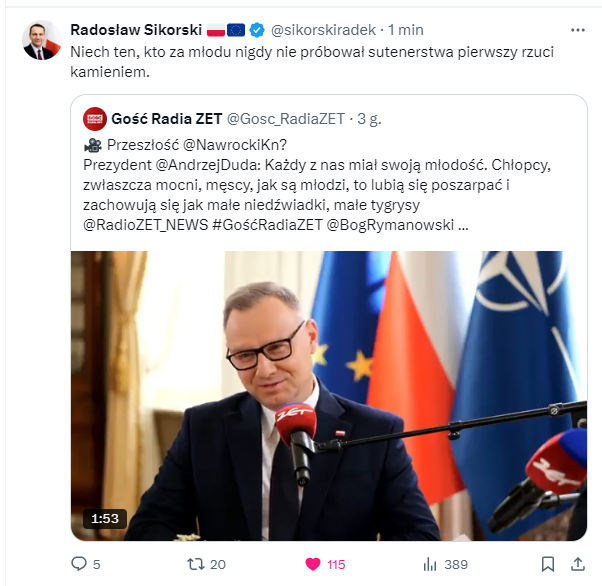Follow the @AndrzejDuda mention
This screenshot has height=586, width=602.
pos(208,165)
